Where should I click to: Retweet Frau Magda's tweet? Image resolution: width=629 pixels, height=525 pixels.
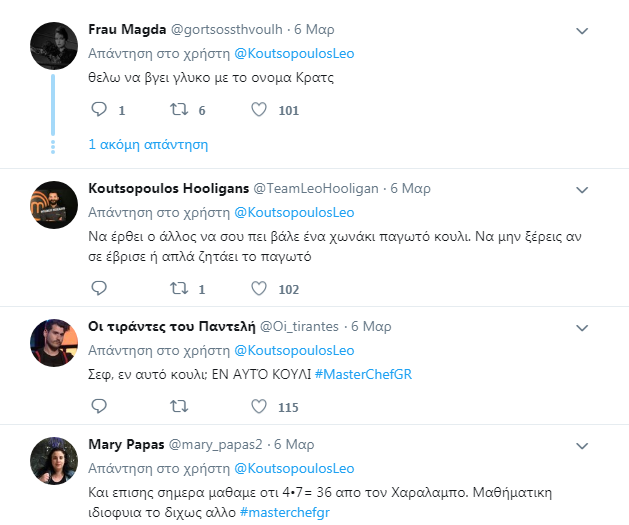click(178, 110)
